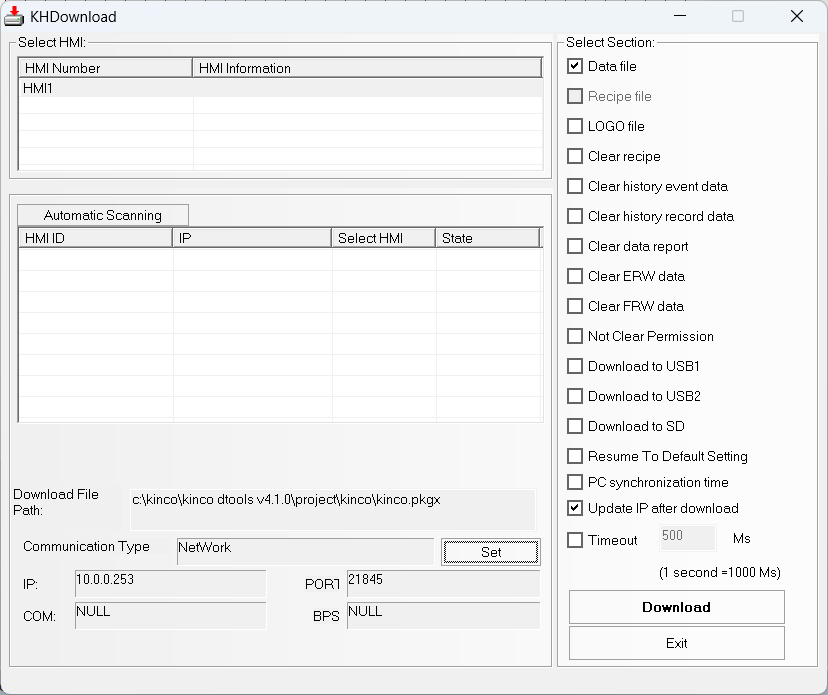
Task: Start Automatic Scanning for HMIs
Action: point(103,214)
